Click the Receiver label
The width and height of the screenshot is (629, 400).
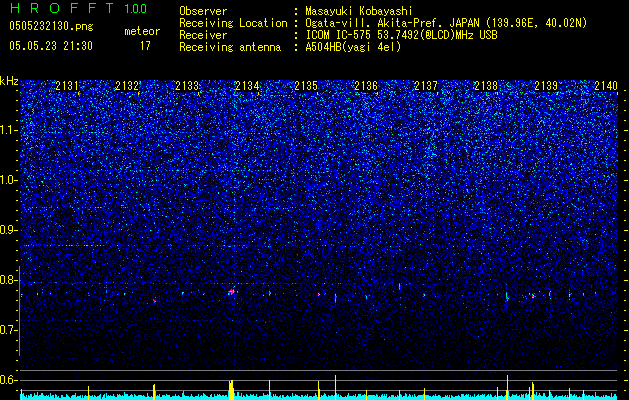coord(203,35)
